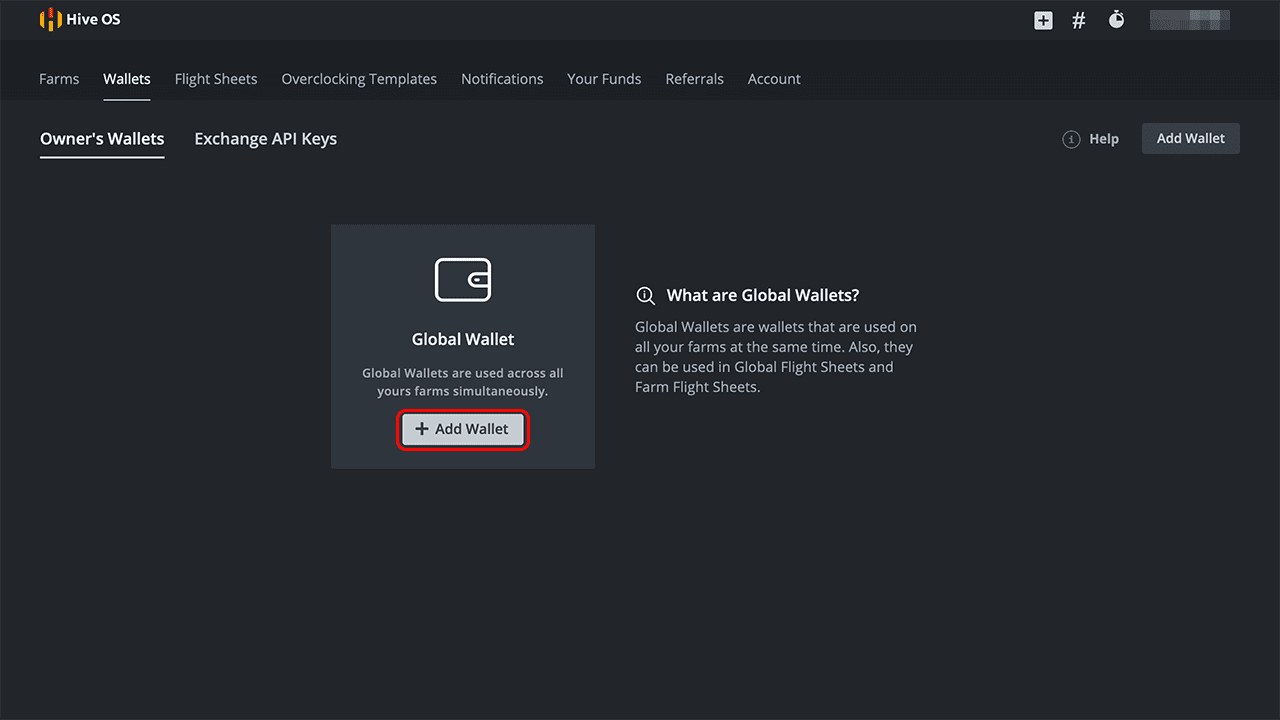Click the highlighted + Add Wallet button
Screen dimensions: 1280x720
[x=462, y=429]
